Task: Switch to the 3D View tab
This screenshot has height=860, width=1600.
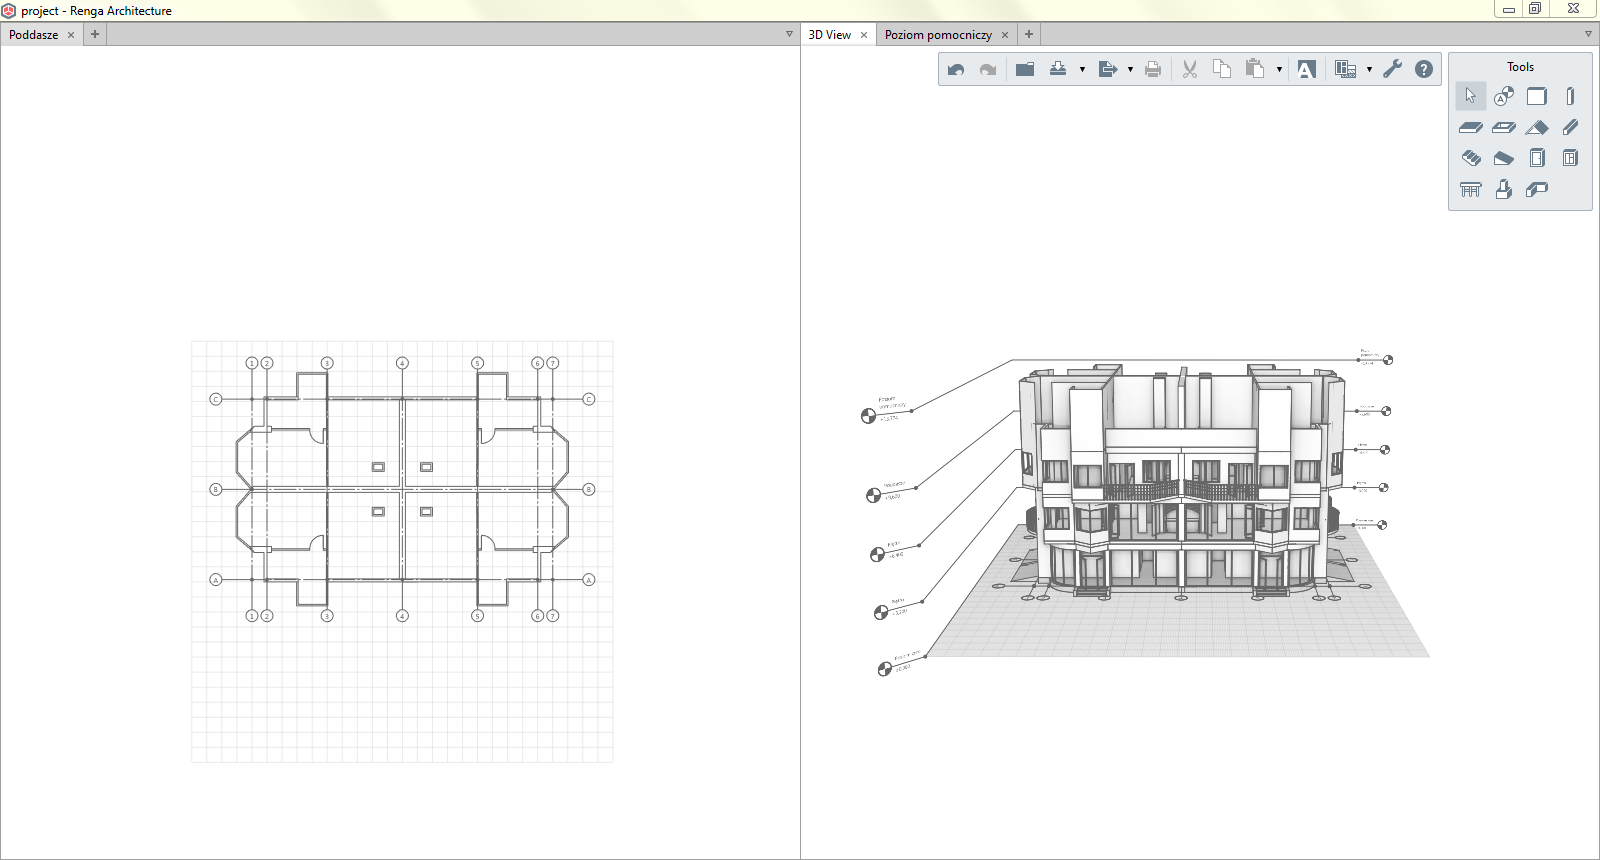Action: 830,34
